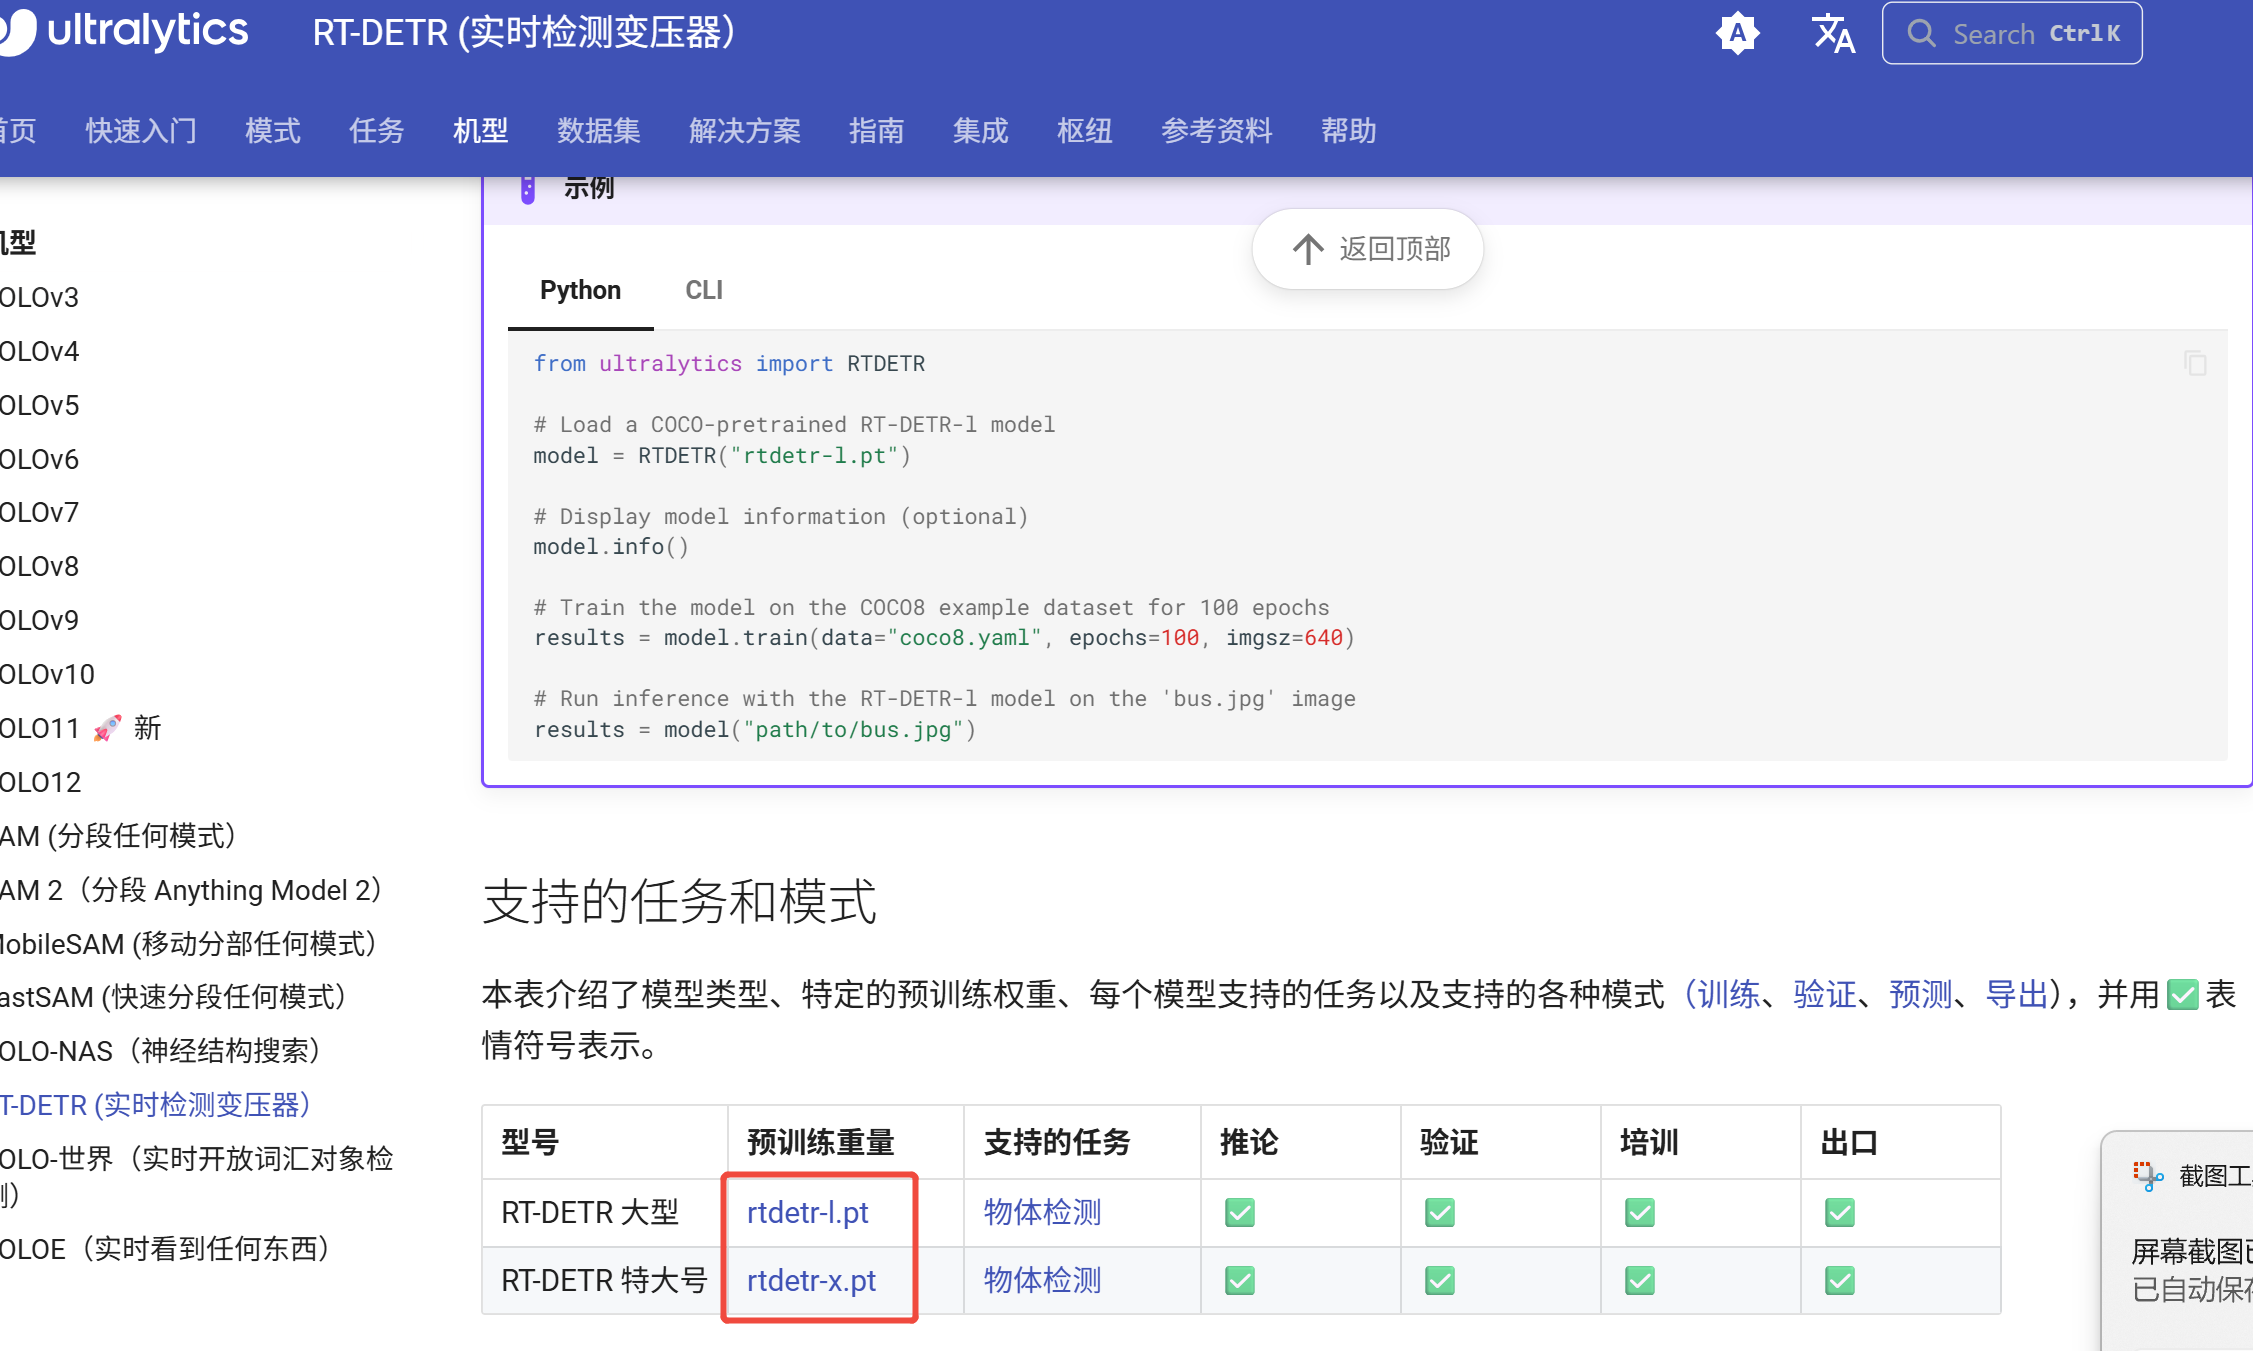Copy the Python code using the copy icon
The height and width of the screenshot is (1351, 2253).
coord(2195,364)
